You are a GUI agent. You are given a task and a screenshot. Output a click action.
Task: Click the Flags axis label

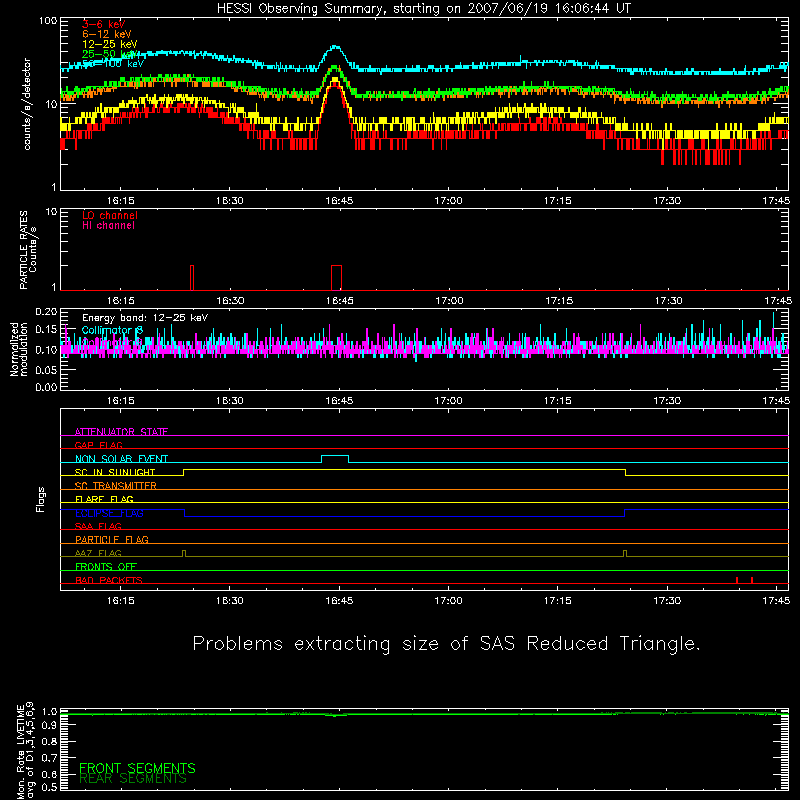(41, 499)
